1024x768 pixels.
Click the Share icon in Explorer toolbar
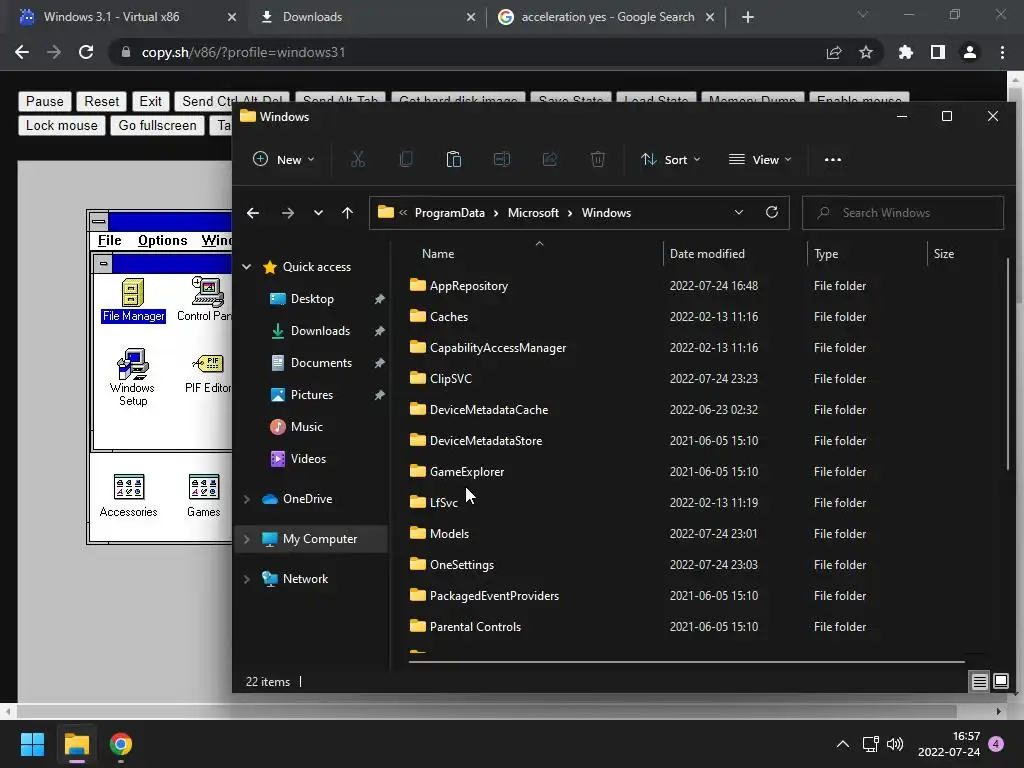click(x=550, y=159)
